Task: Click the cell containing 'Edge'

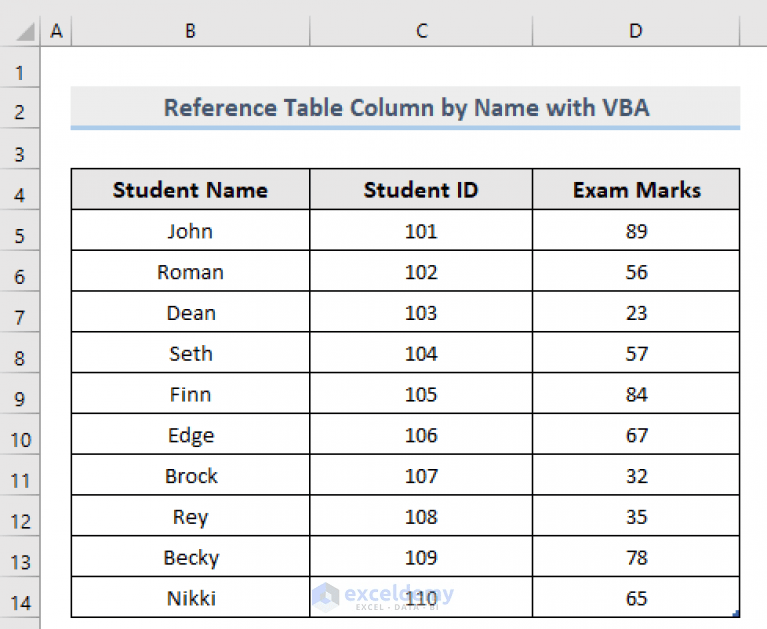Action: point(190,434)
